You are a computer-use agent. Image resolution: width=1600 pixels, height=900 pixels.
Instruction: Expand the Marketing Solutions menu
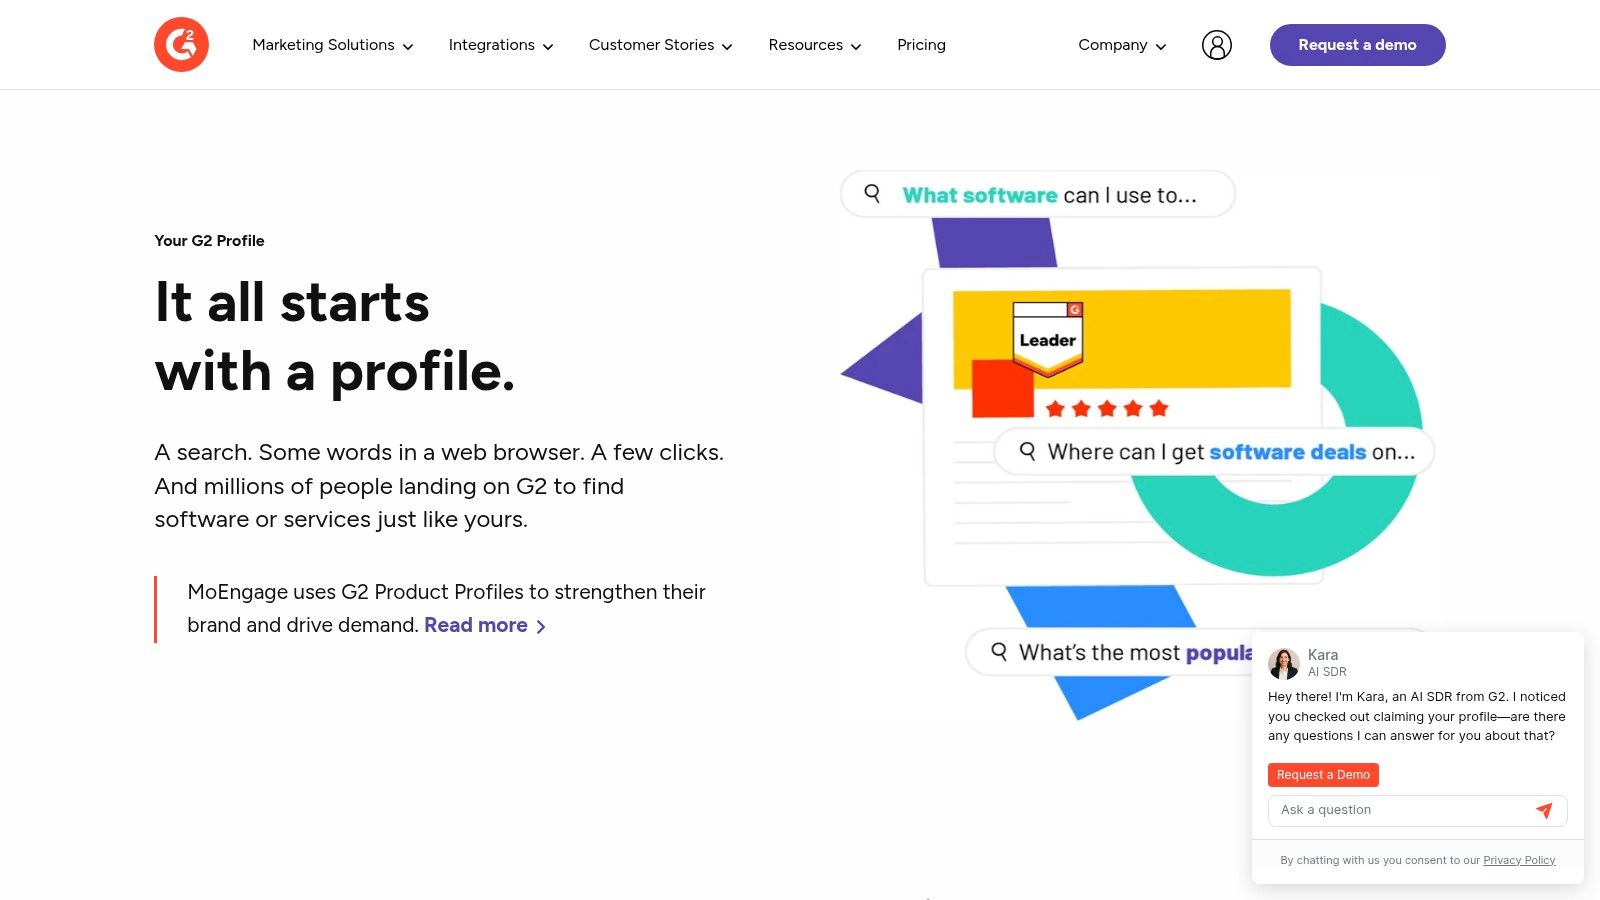pyautogui.click(x=332, y=45)
